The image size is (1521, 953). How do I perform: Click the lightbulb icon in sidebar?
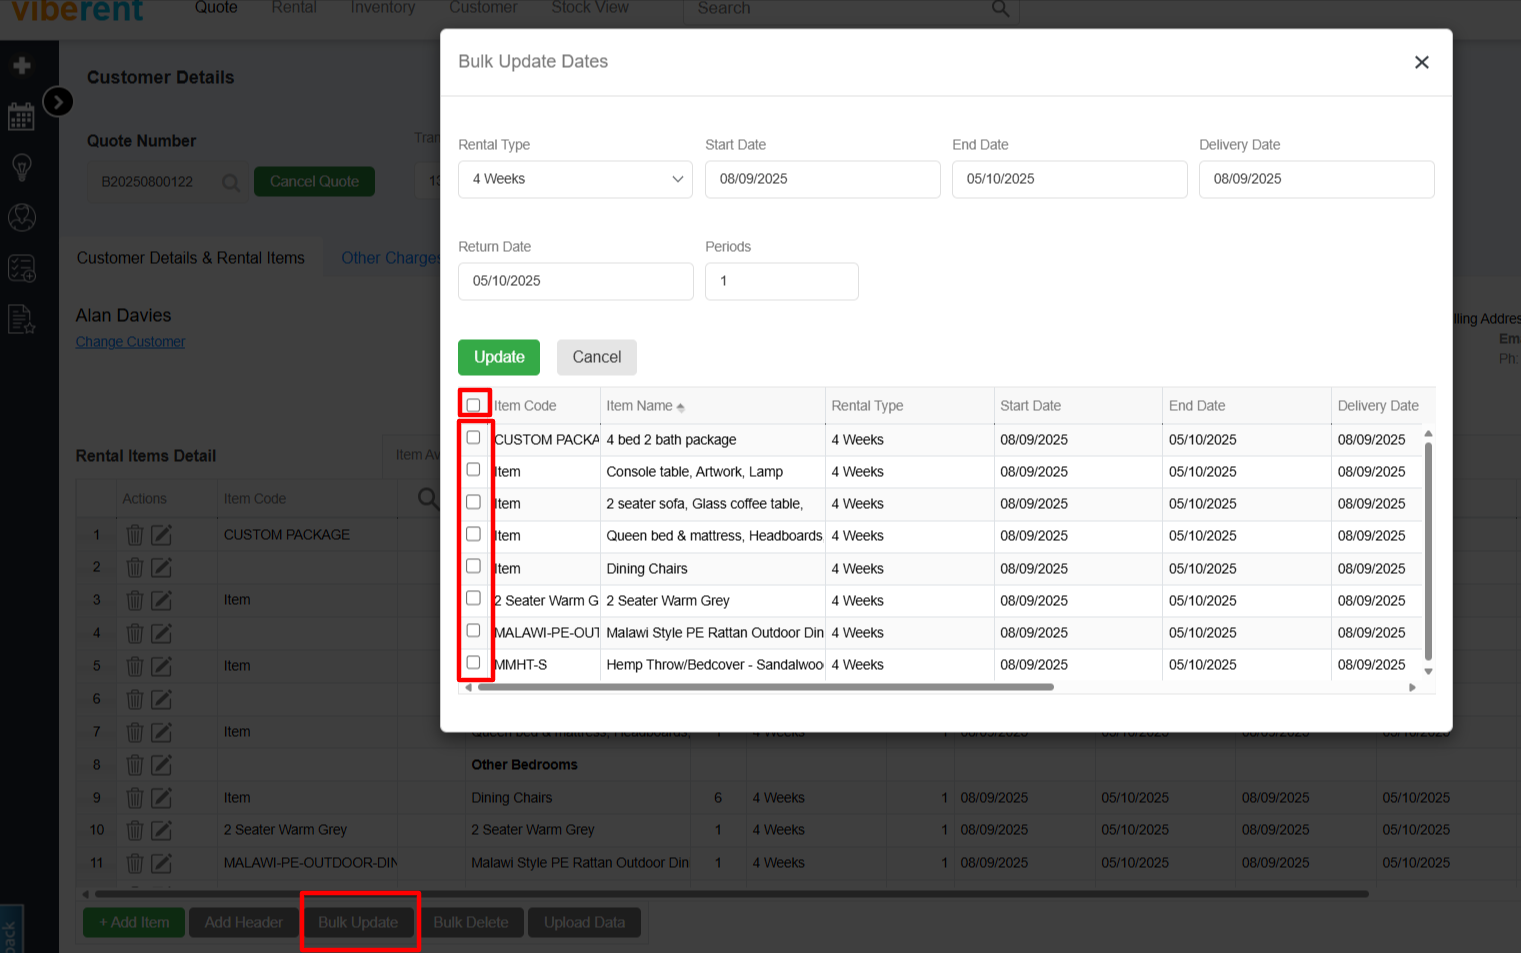[21, 167]
